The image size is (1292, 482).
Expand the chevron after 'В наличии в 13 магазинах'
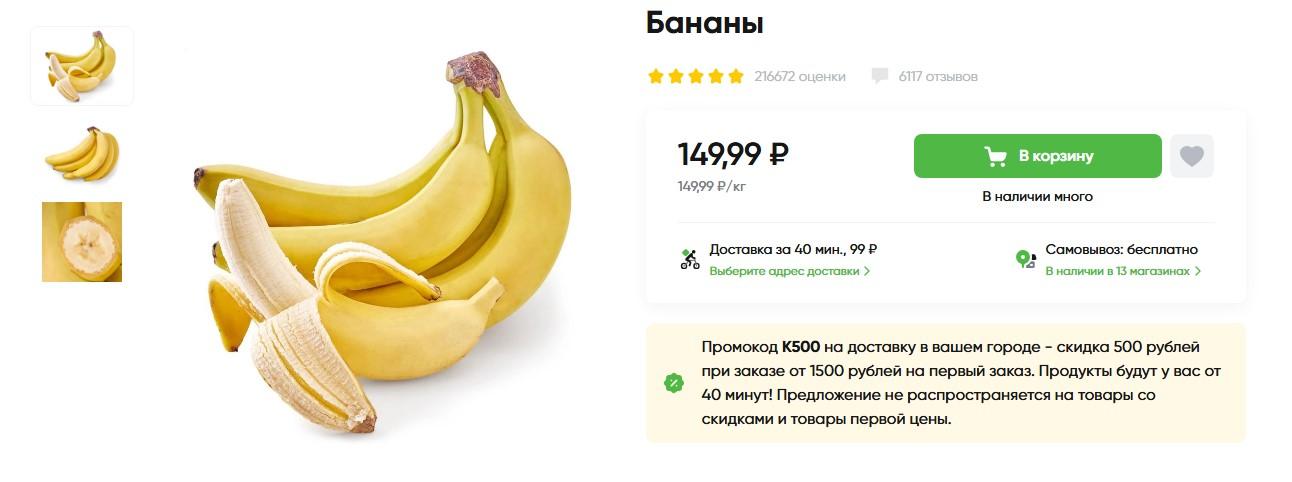click(1198, 271)
